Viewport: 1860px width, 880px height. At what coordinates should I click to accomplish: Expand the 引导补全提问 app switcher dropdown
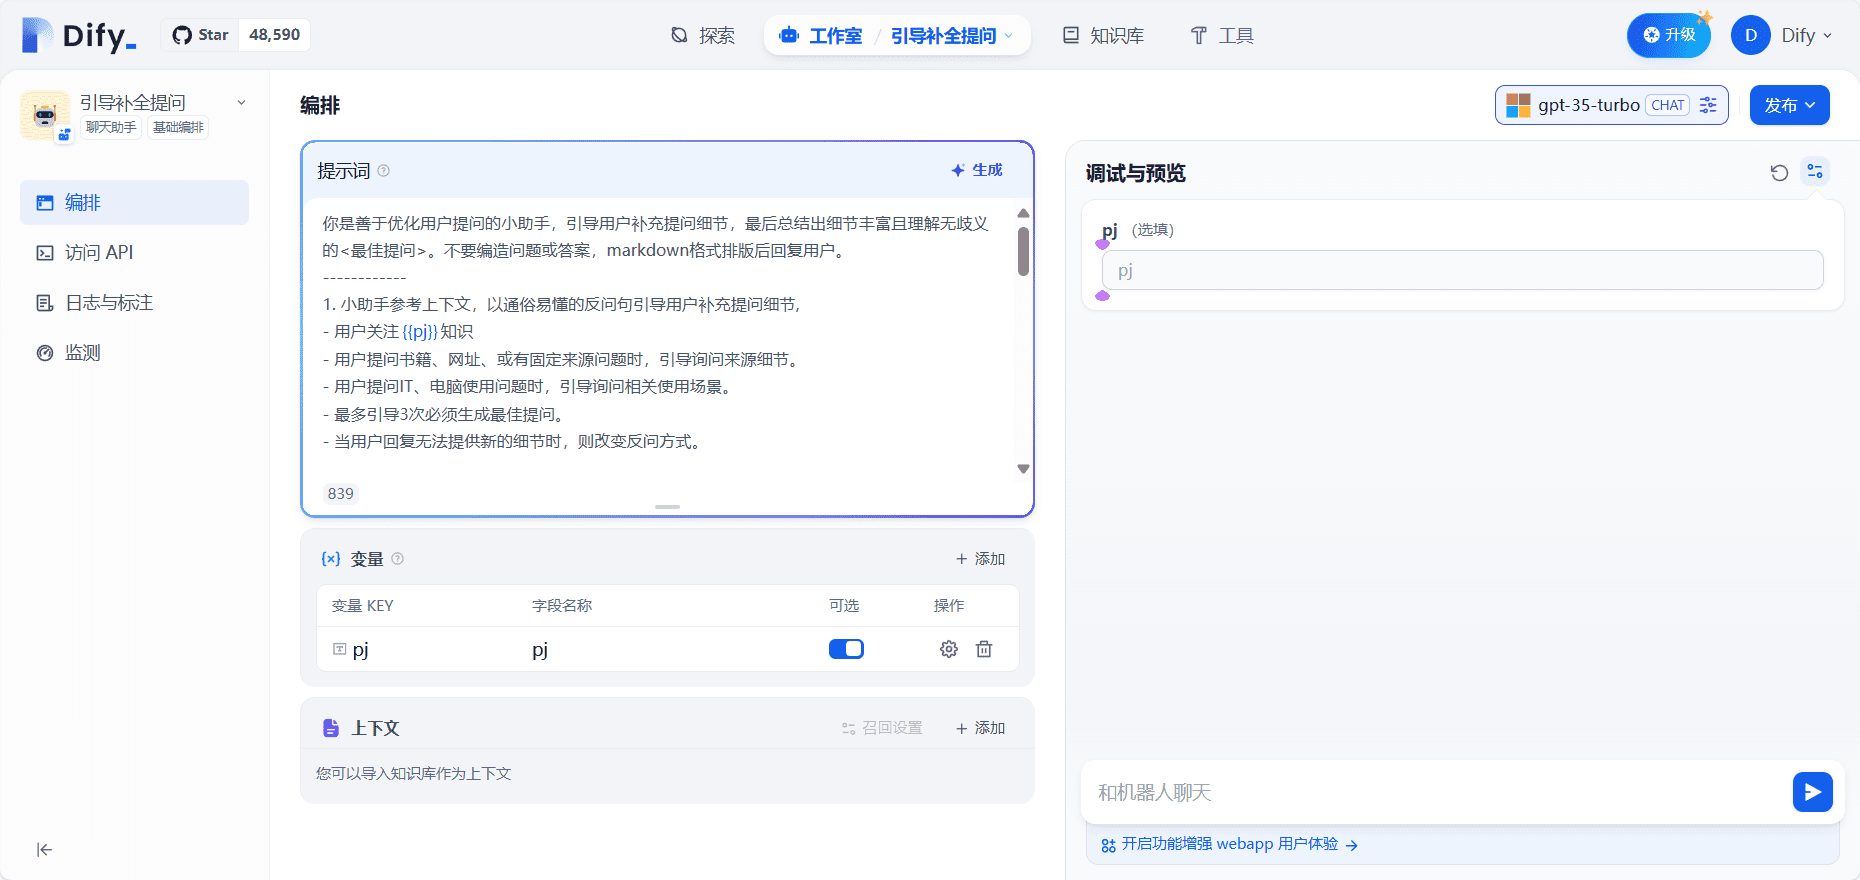[x=952, y=36]
